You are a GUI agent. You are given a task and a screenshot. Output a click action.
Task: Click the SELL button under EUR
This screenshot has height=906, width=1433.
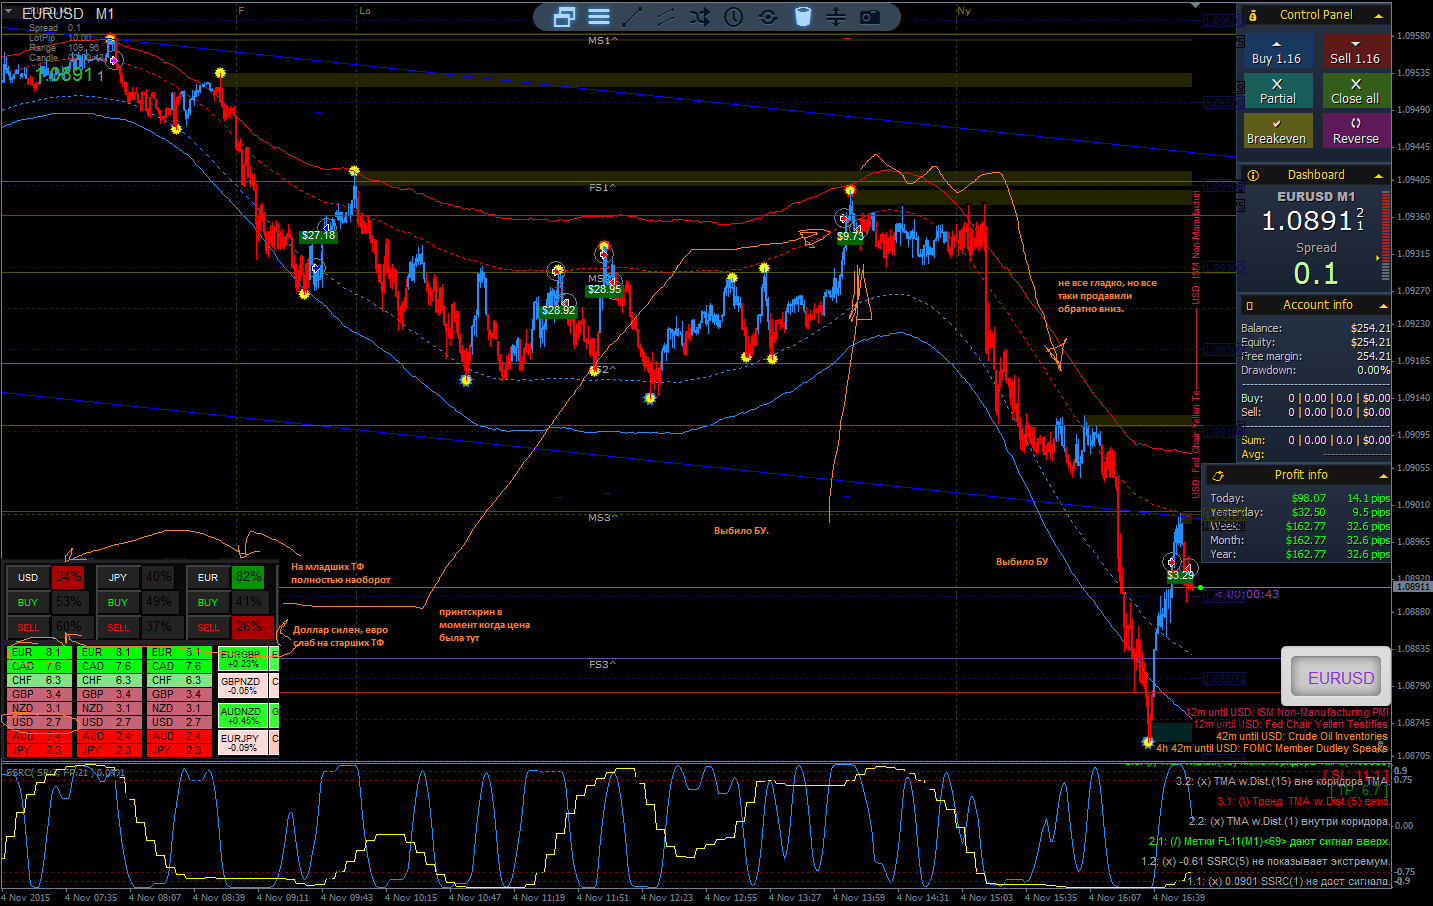point(208,627)
